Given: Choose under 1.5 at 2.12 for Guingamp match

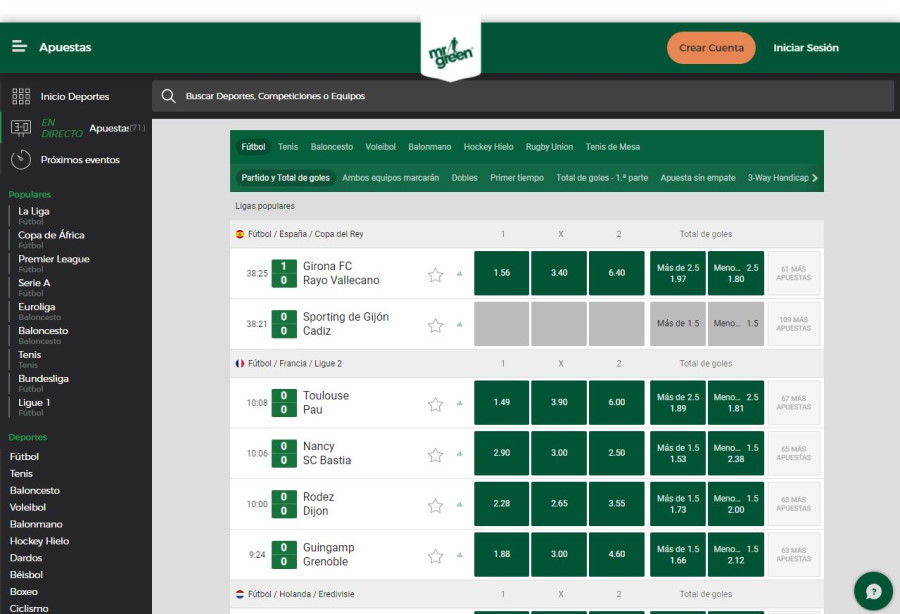Looking at the screenshot, I should (736, 554).
